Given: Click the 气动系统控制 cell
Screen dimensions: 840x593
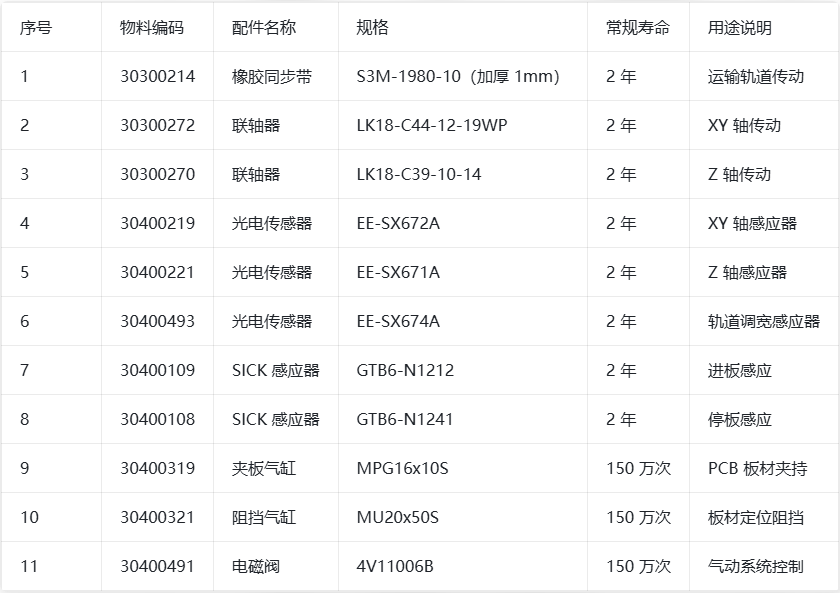Looking at the screenshot, I should 756,567.
